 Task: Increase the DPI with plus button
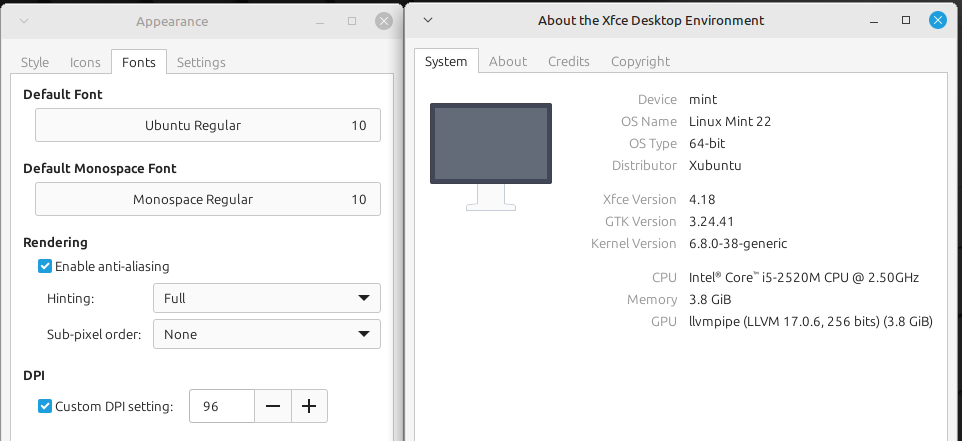point(309,406)
